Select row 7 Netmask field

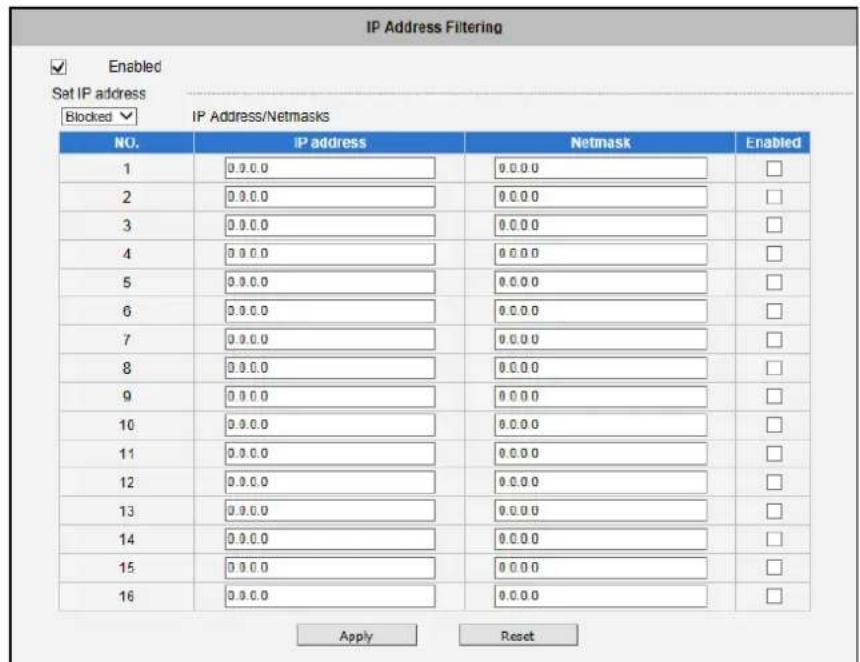[x=601, y=340]
